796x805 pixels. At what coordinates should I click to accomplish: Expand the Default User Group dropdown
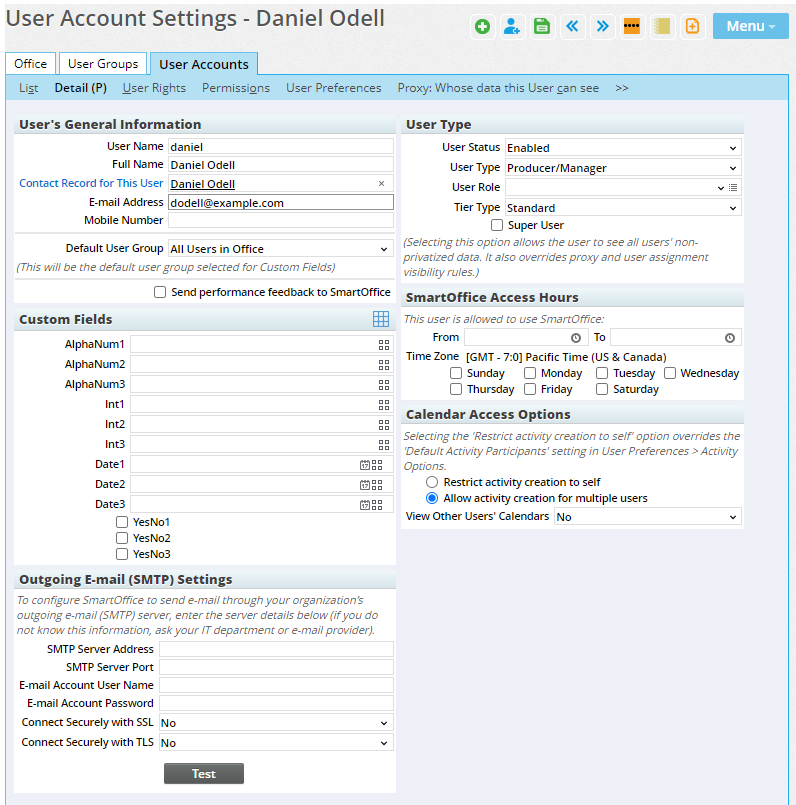(279, 249)
